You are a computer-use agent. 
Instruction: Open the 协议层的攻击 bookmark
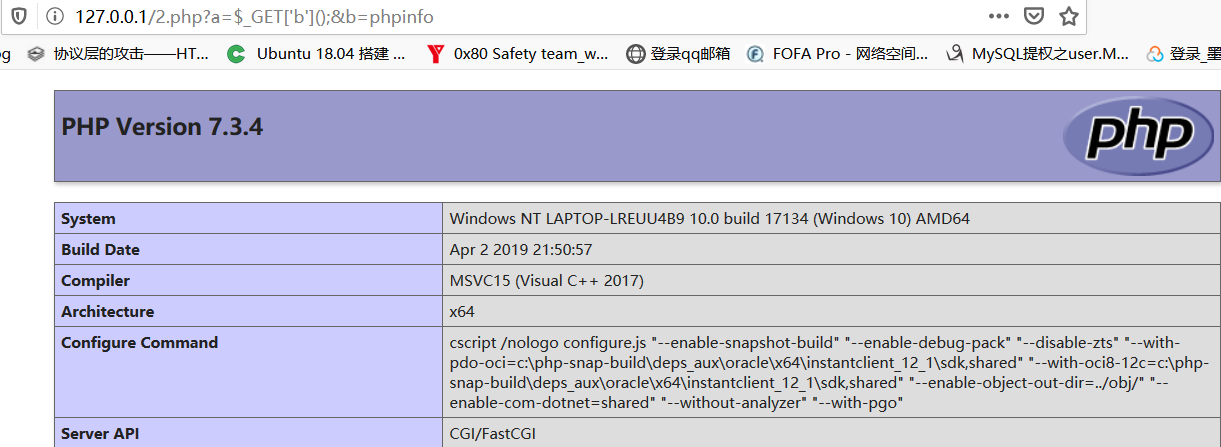click(x=118, y=53)
